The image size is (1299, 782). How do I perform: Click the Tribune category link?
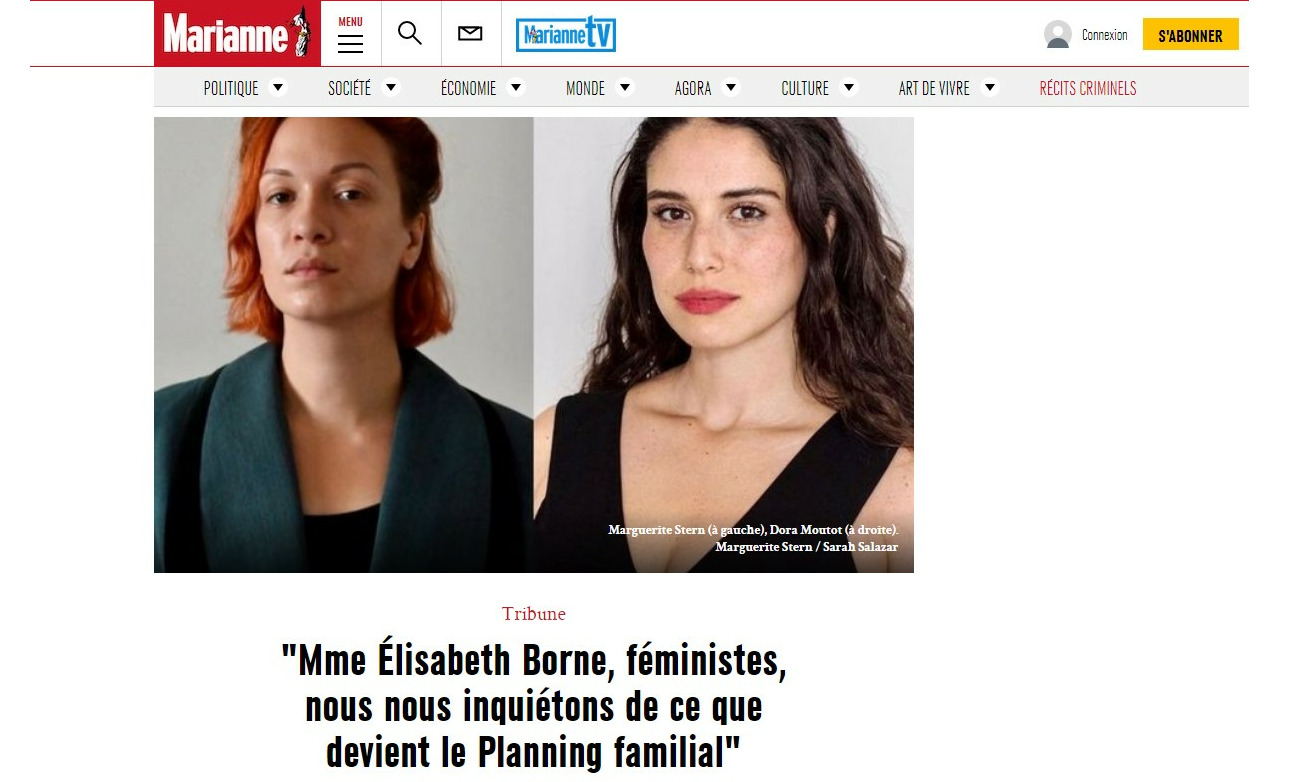pos(534,614)
